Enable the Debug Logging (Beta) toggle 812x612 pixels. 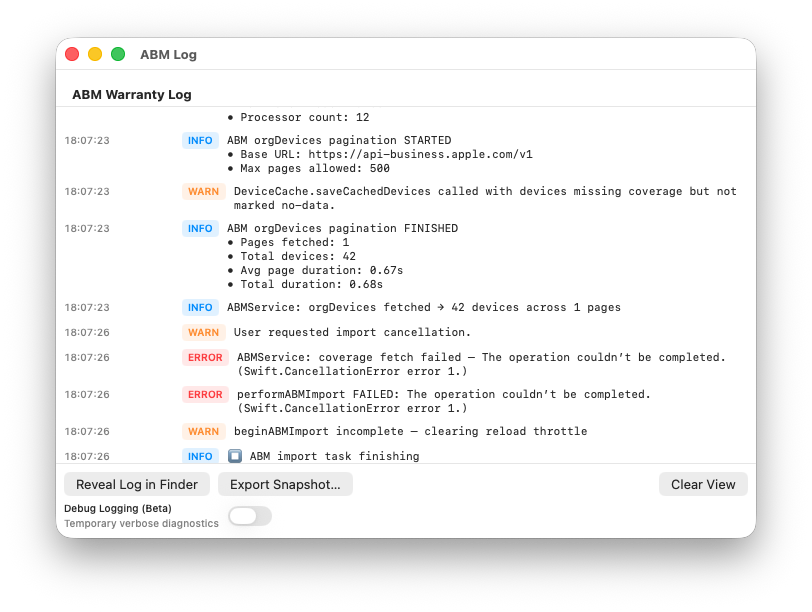249,516
